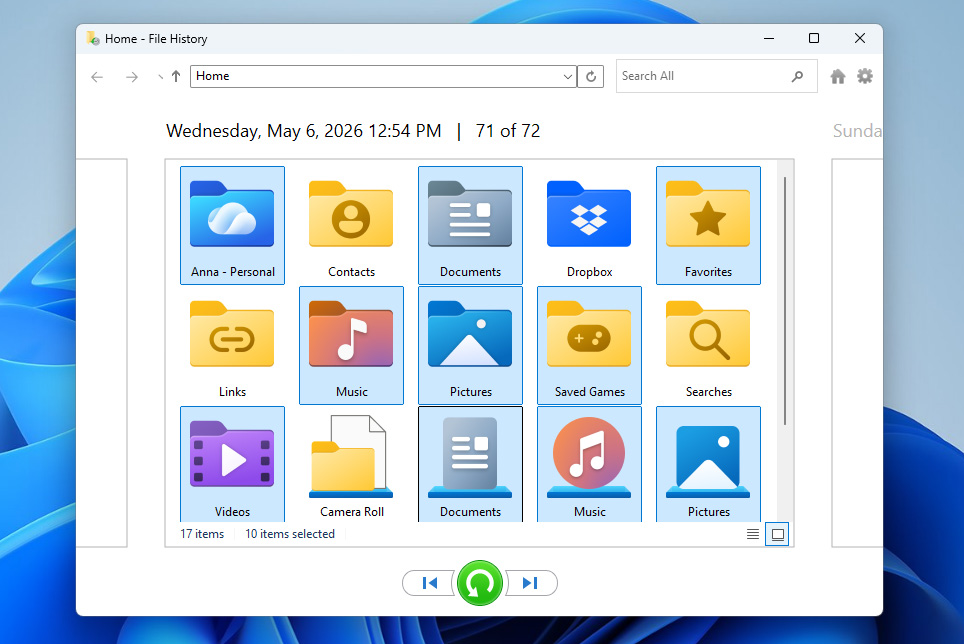This screenshot has width=964, height=644.
Task: Switch to large icons view
Action: [777, 535]
